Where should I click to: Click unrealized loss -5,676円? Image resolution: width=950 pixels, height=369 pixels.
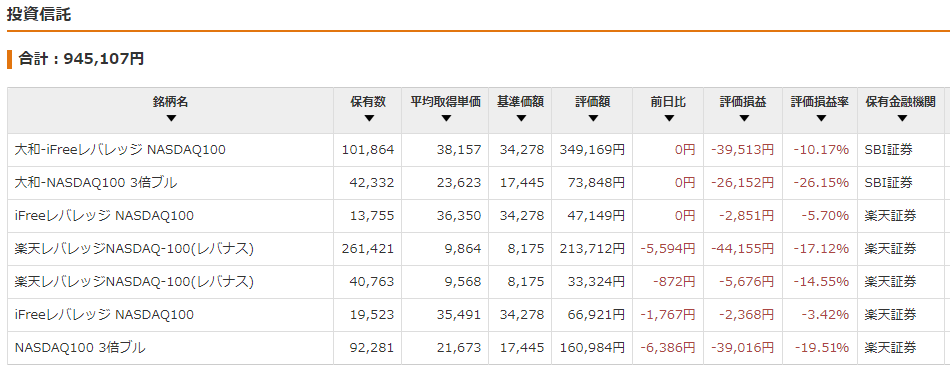tap(746, 281)
